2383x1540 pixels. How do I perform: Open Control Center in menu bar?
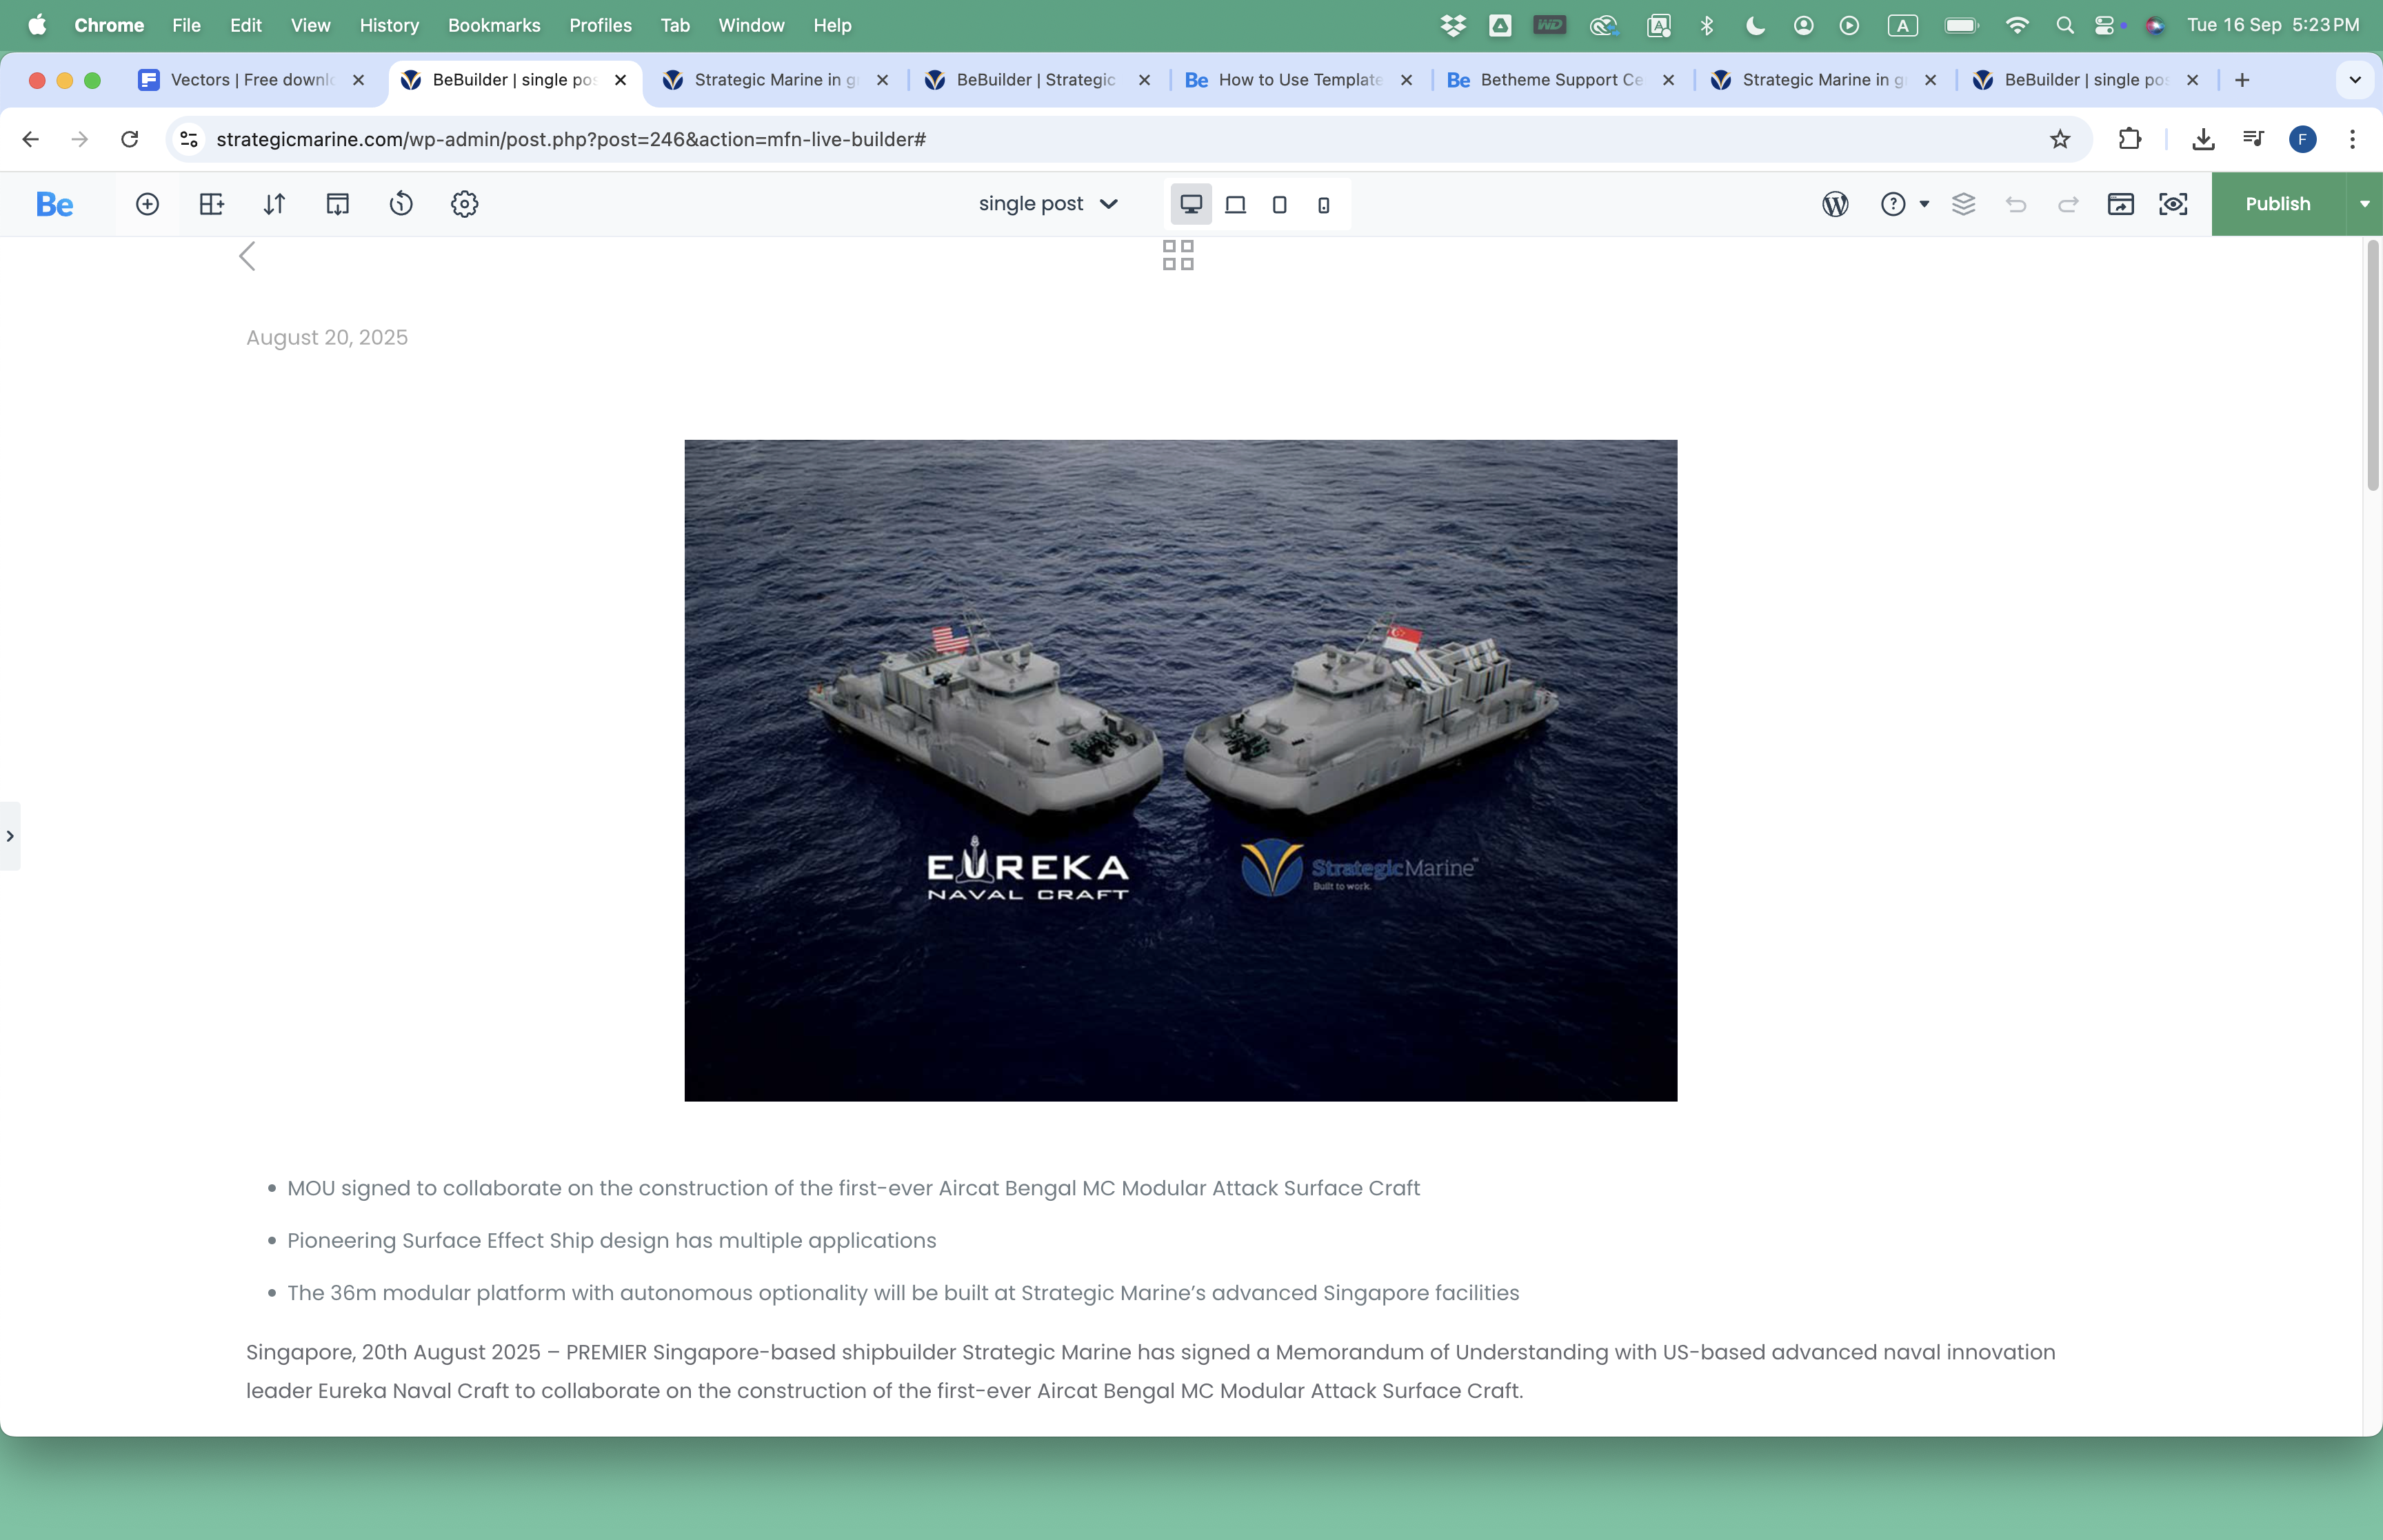pyautogui.click(x=2105, y=25)
